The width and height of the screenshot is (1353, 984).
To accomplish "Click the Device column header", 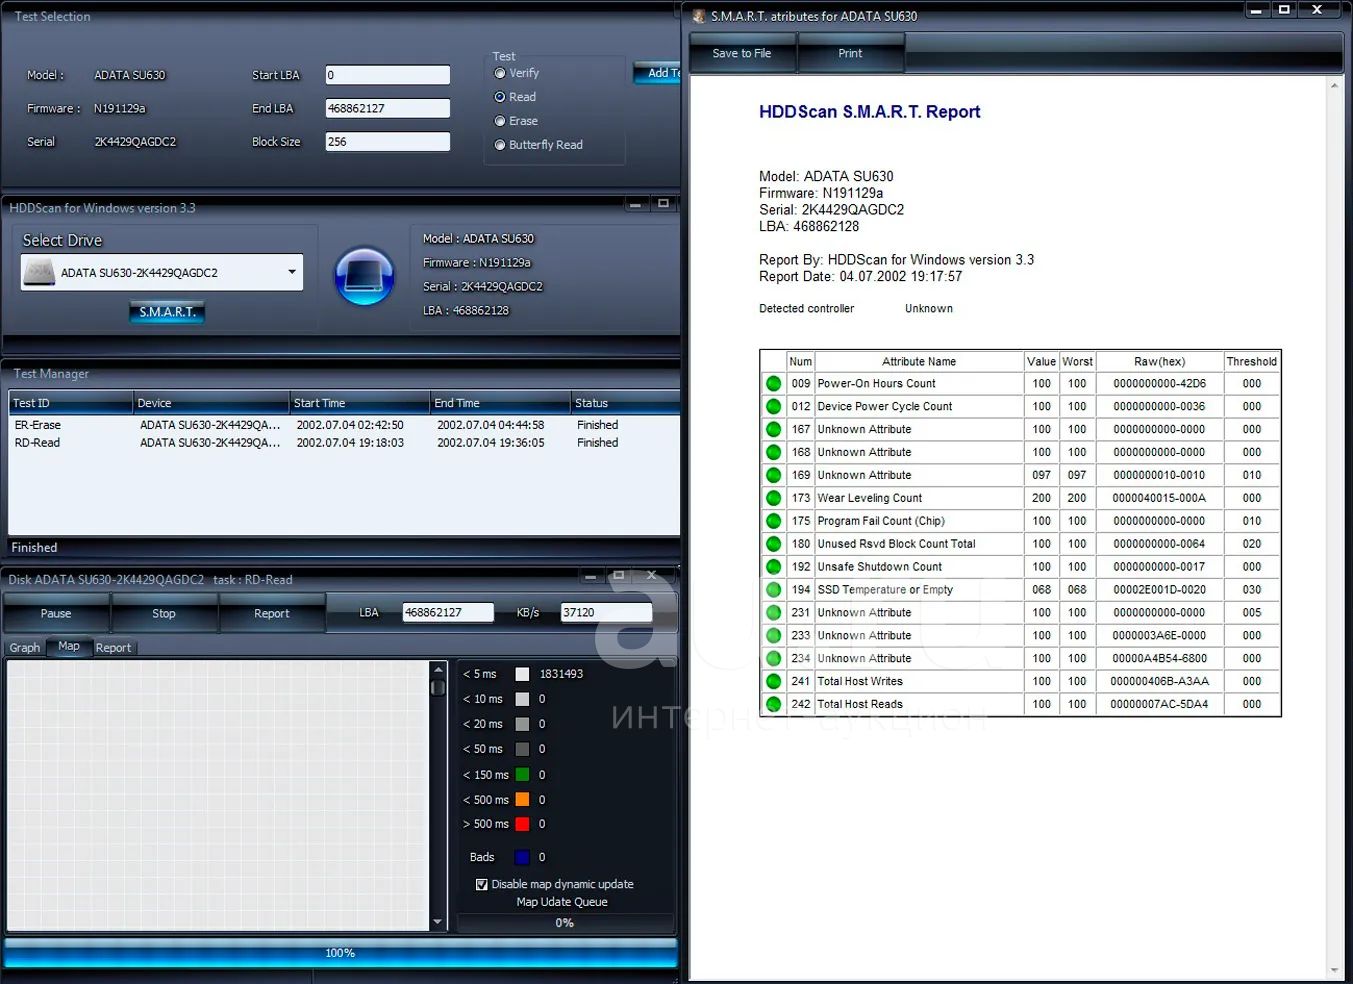I will click(x=211, y=403).
